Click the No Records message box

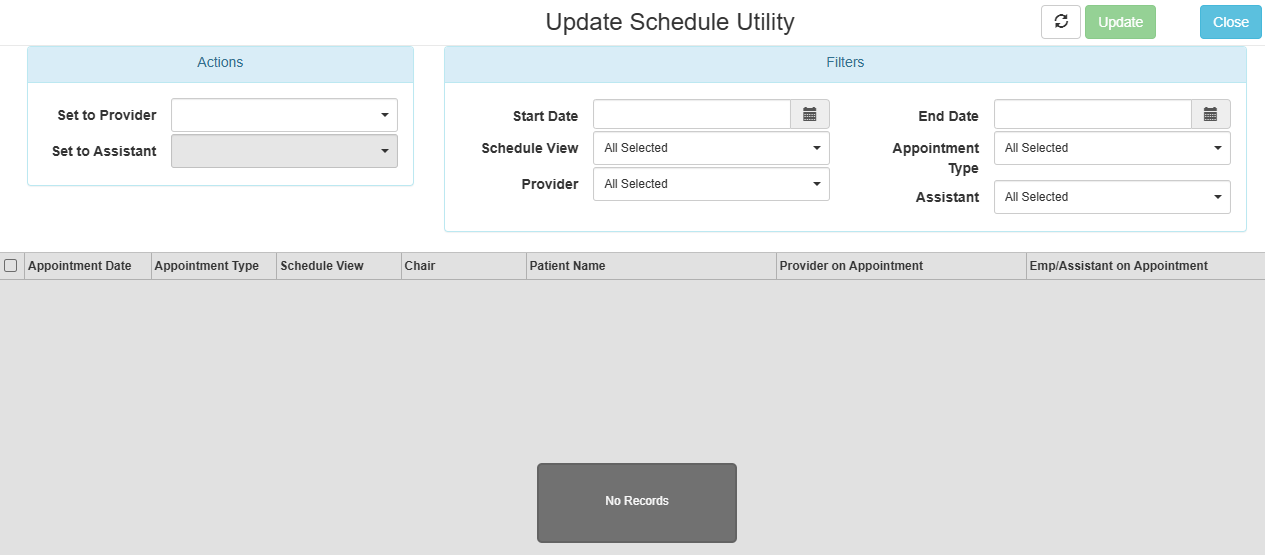tap(637, 502)
